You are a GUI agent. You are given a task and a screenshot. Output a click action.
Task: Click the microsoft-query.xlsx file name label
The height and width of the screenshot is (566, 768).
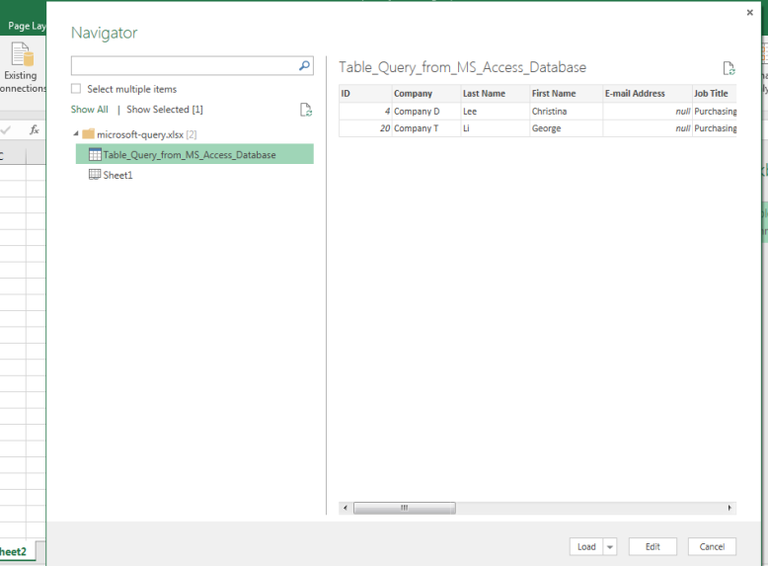point(140,134)
